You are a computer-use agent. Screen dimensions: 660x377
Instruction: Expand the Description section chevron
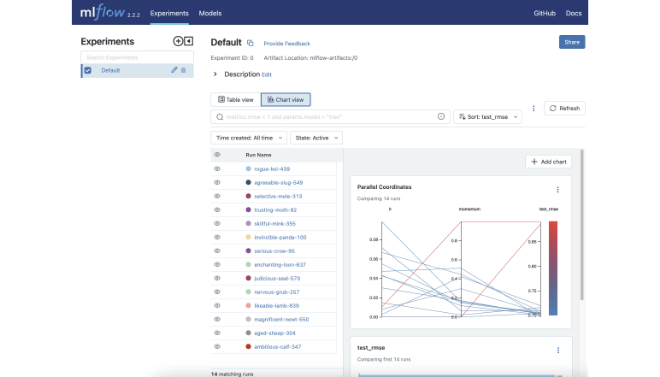[215, 74]
